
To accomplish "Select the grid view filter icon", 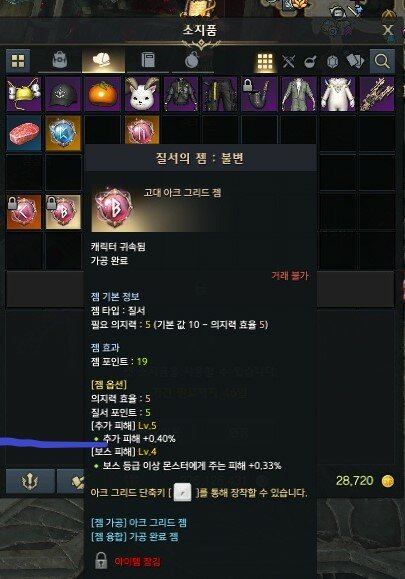I will point(265,61).
